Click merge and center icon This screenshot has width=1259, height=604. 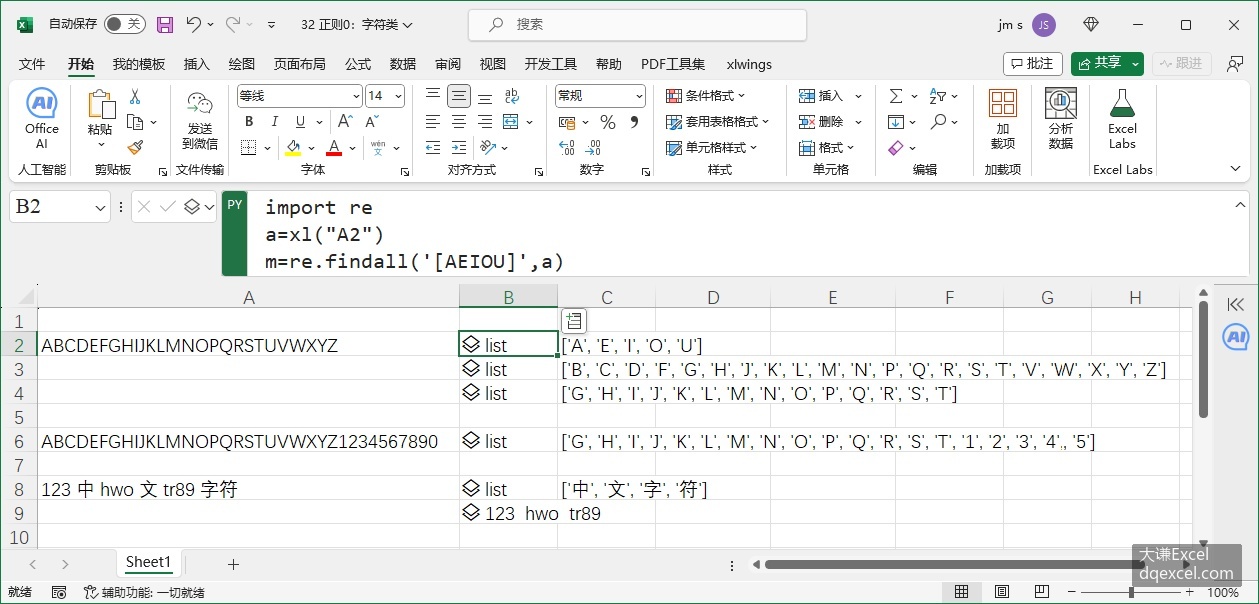click(510, 122)
